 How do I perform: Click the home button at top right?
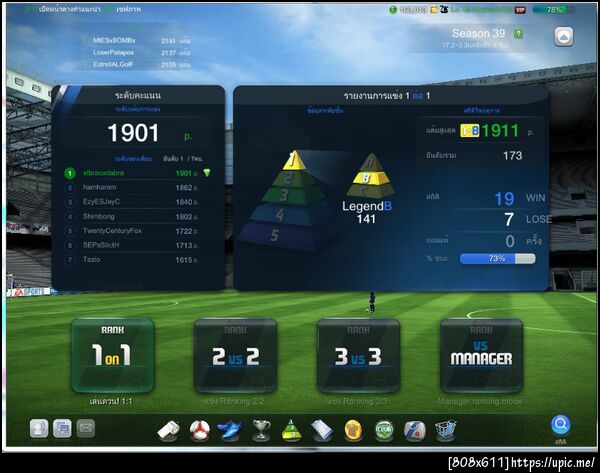[x=564, y=36]
